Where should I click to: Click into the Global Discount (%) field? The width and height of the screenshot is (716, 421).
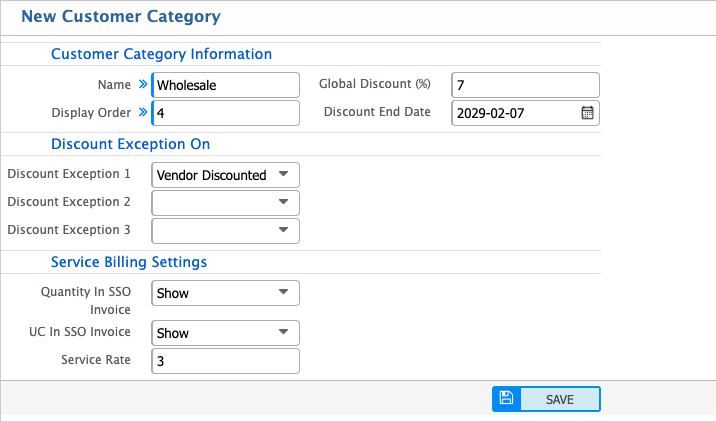click(525, 85)
